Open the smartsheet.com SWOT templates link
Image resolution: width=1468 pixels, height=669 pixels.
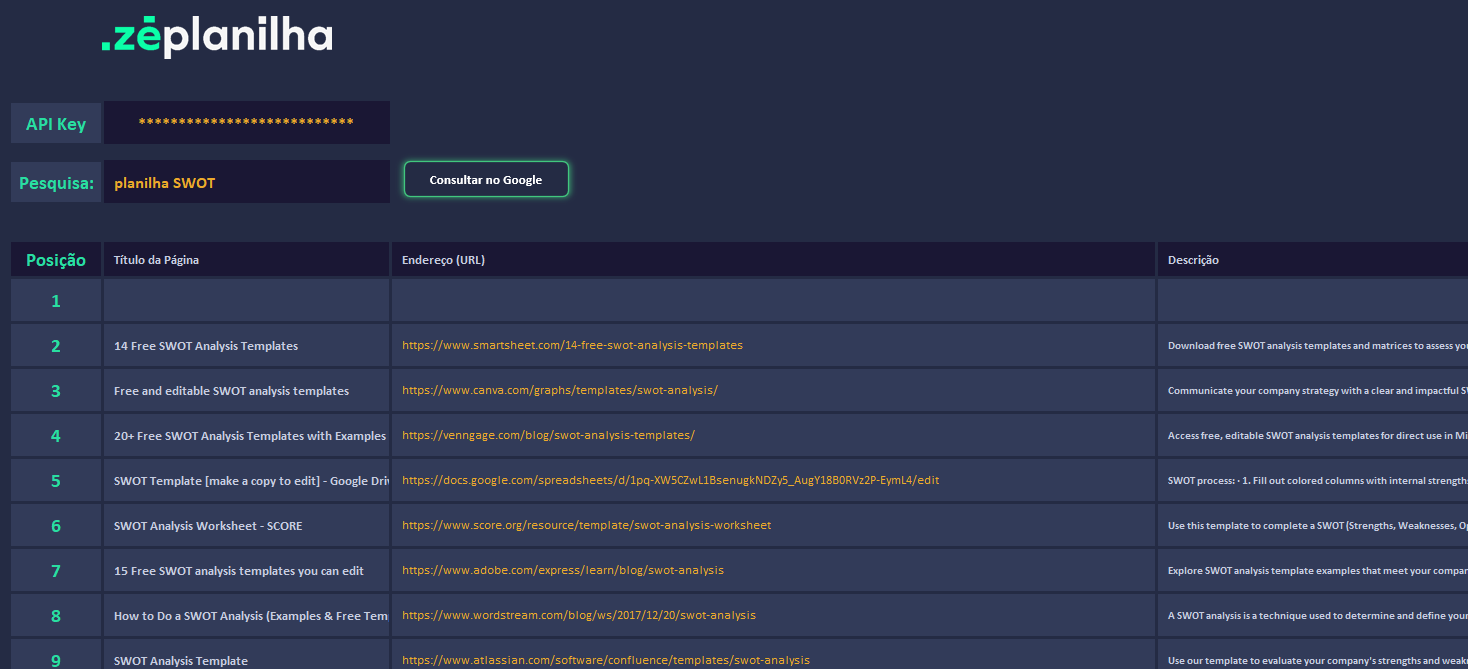point(573,345)
